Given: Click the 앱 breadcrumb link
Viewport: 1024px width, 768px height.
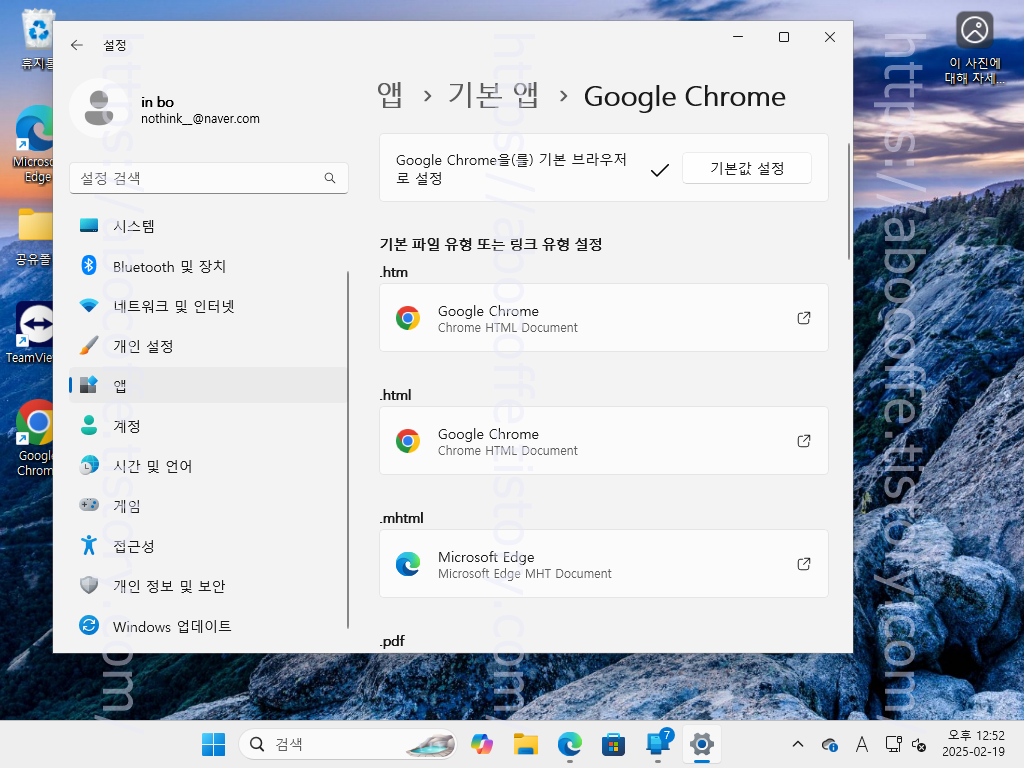Looking at the screenshot, I should point(390,96).
